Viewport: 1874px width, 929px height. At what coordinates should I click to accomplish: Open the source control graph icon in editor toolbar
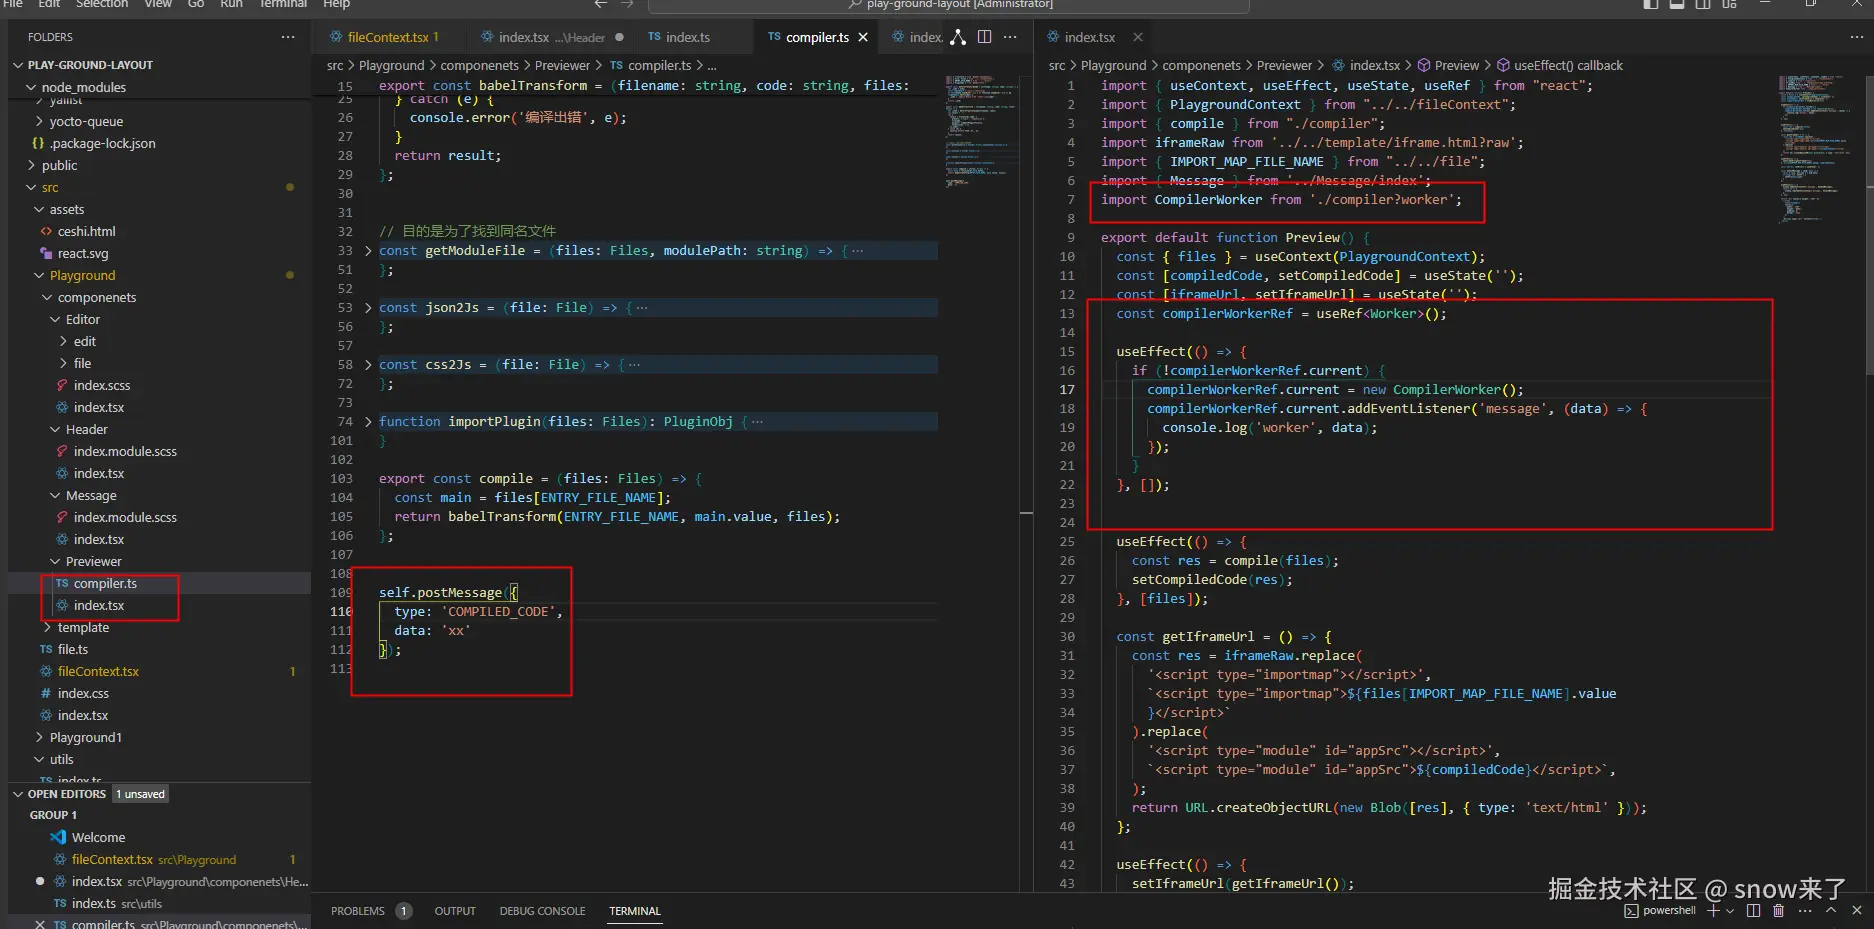tap(958, 37)
